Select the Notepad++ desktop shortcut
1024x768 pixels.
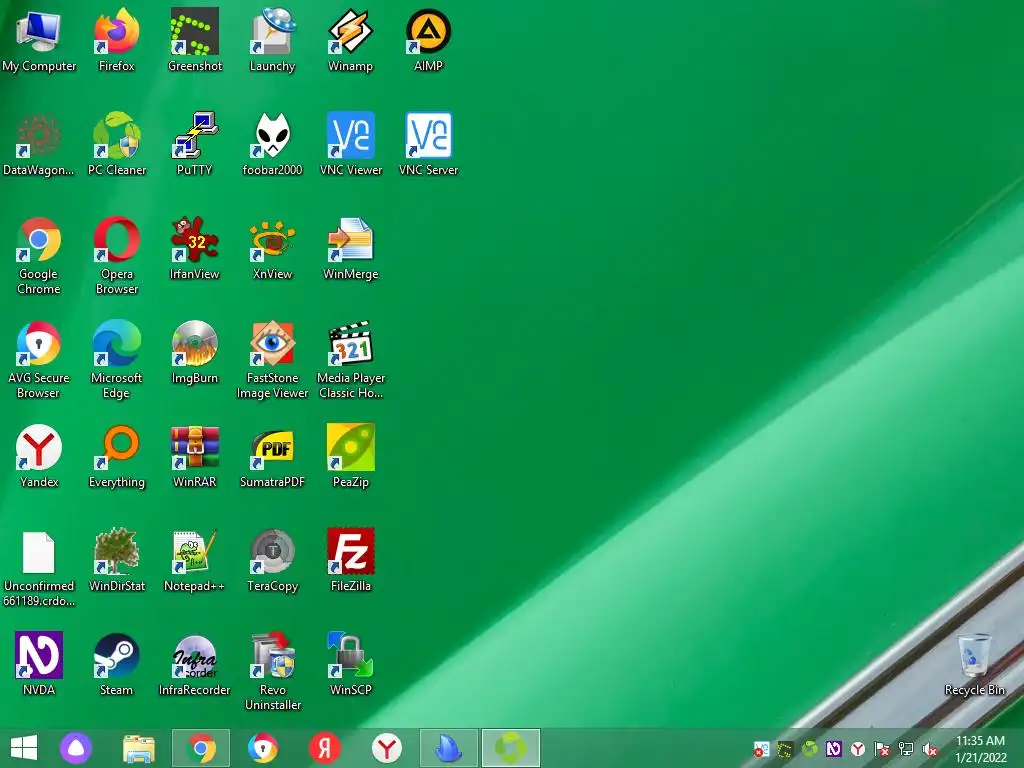point(195,560)
